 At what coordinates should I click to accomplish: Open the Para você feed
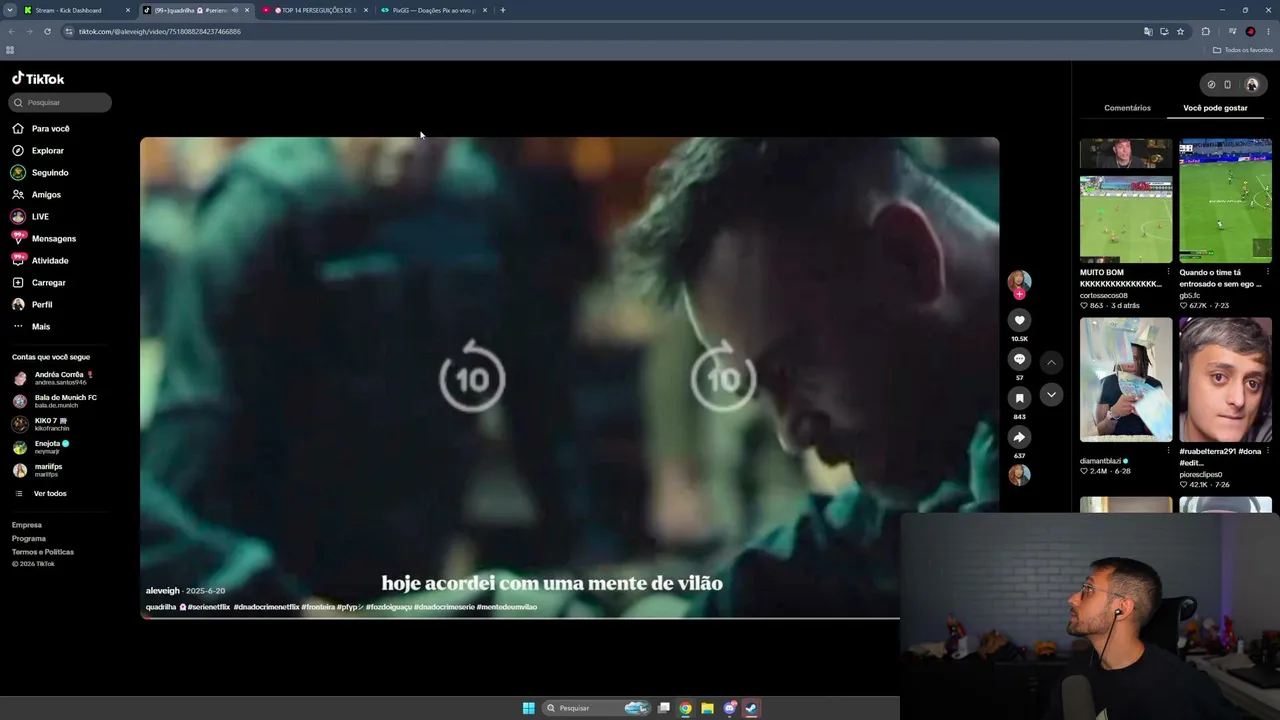(41, 129)
